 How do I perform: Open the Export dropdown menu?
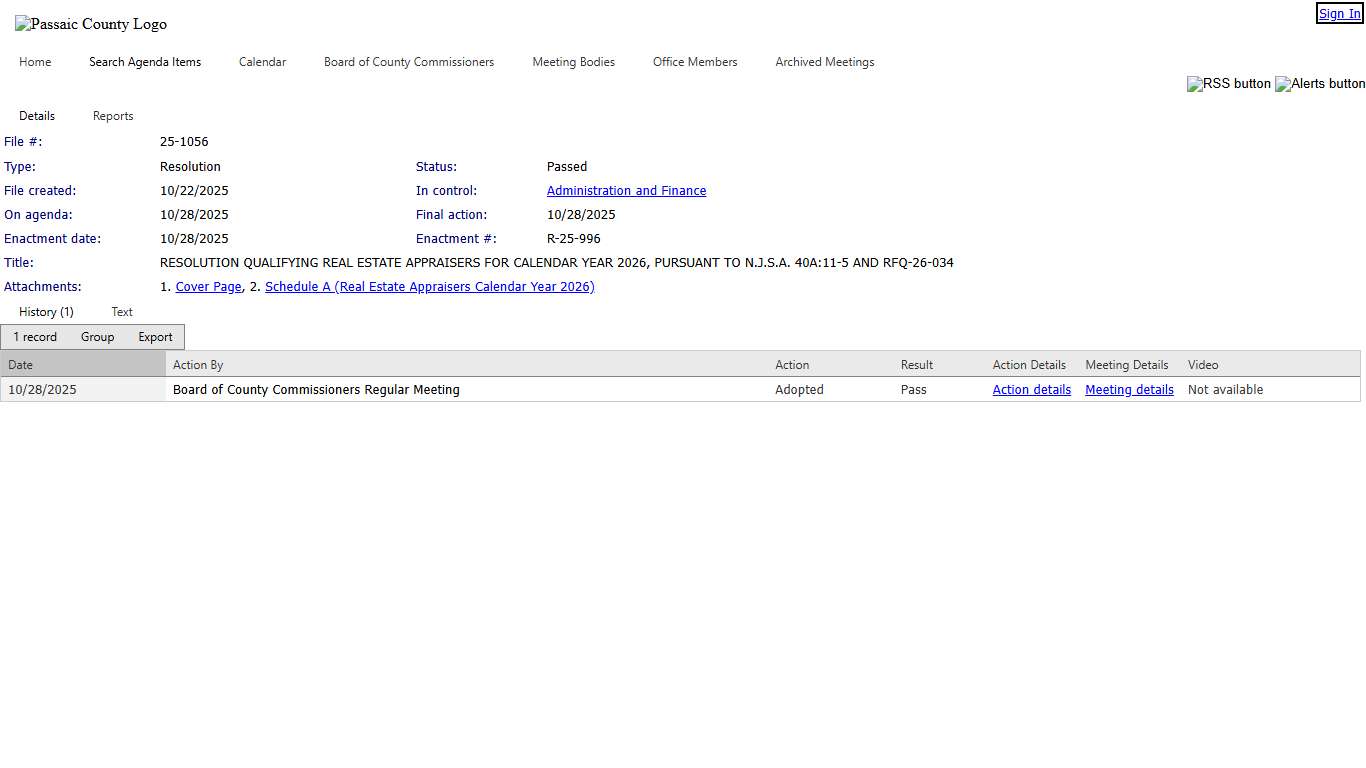pos(155,337)
